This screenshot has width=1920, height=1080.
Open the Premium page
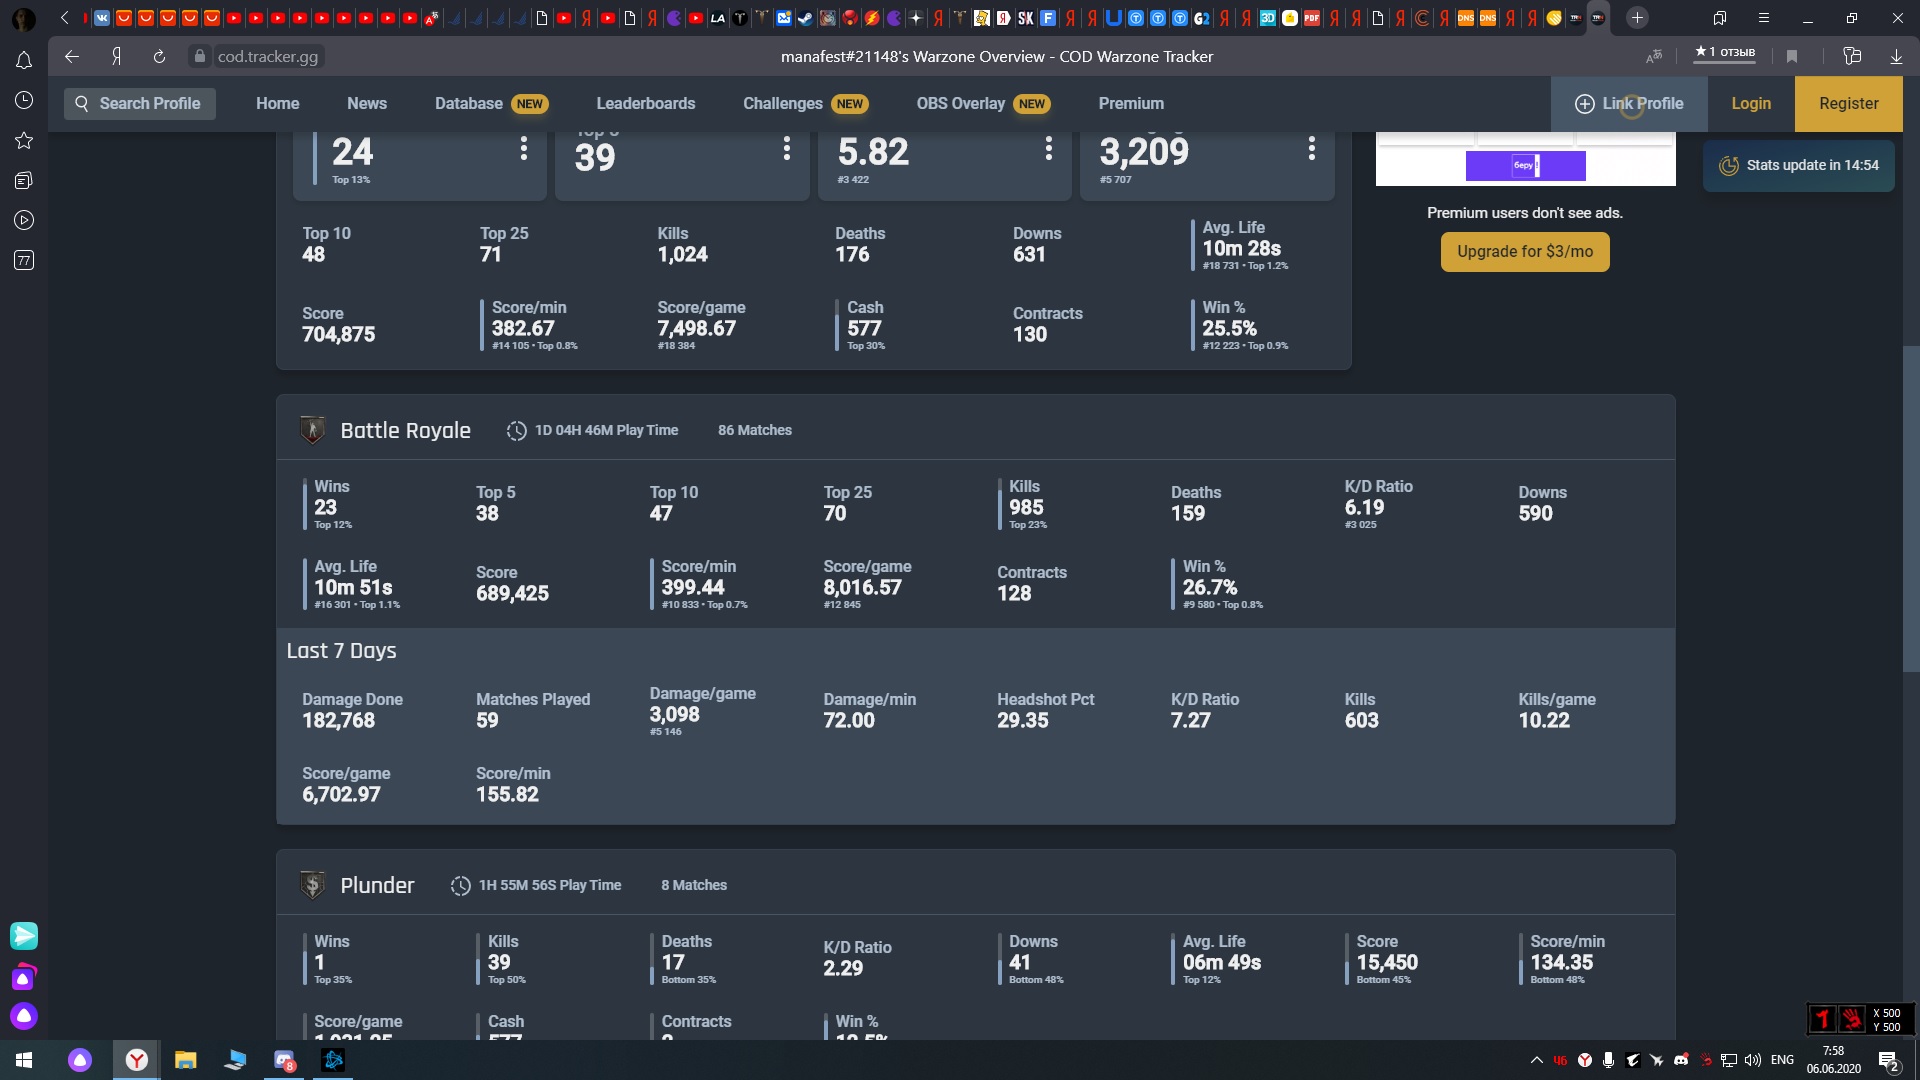[1131, 103]
